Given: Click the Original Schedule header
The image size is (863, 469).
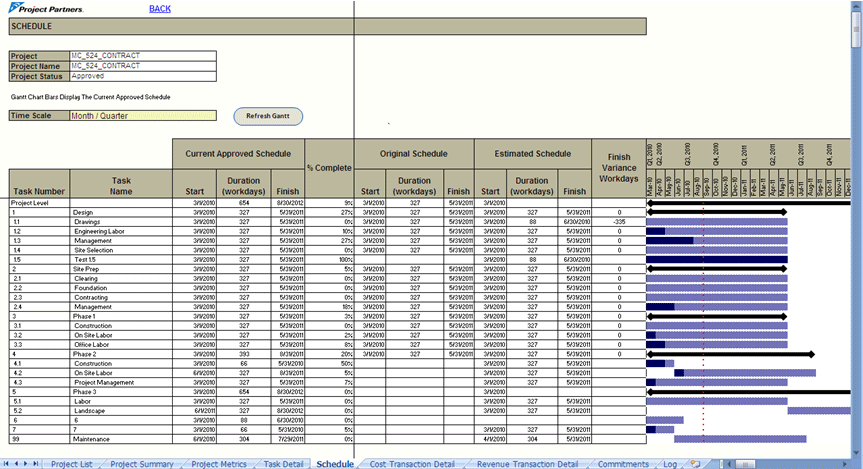Looking at the screenshot, I should [x=414, y=154].
